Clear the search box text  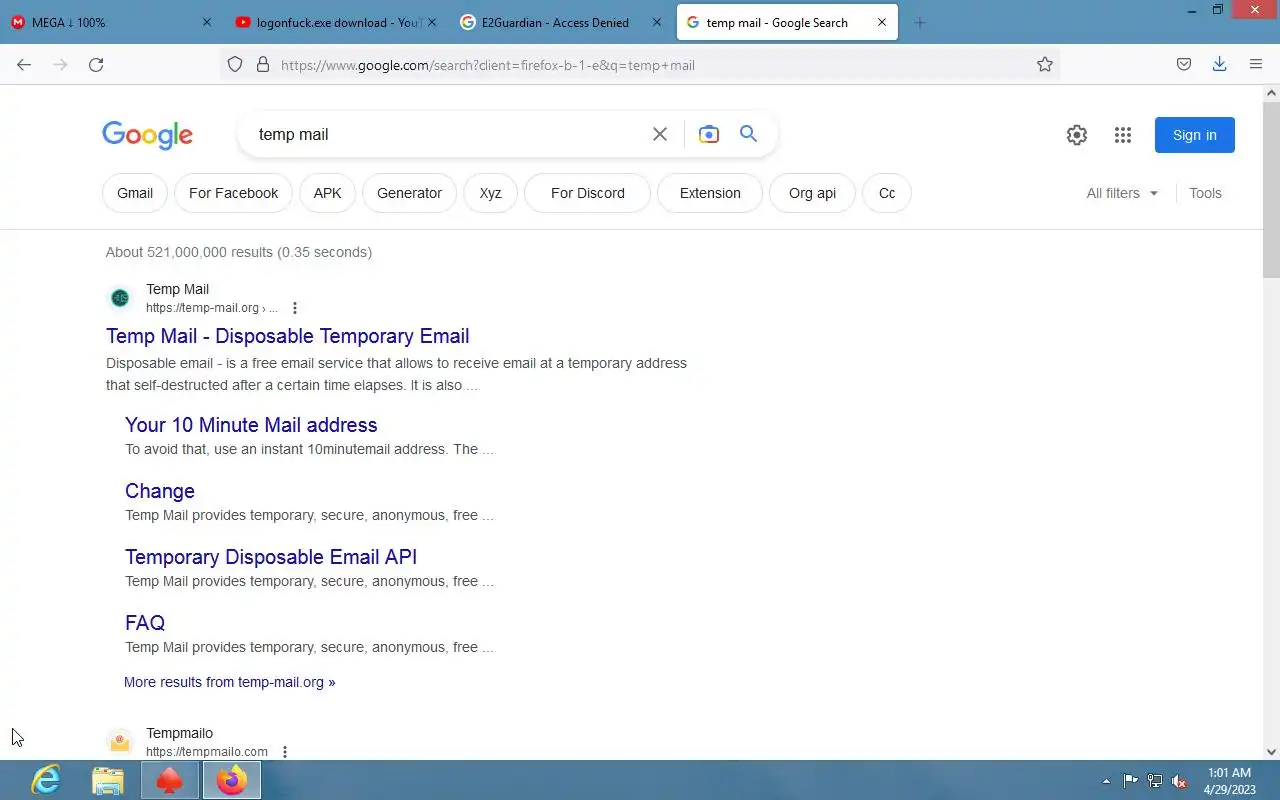tap(660, 134)
